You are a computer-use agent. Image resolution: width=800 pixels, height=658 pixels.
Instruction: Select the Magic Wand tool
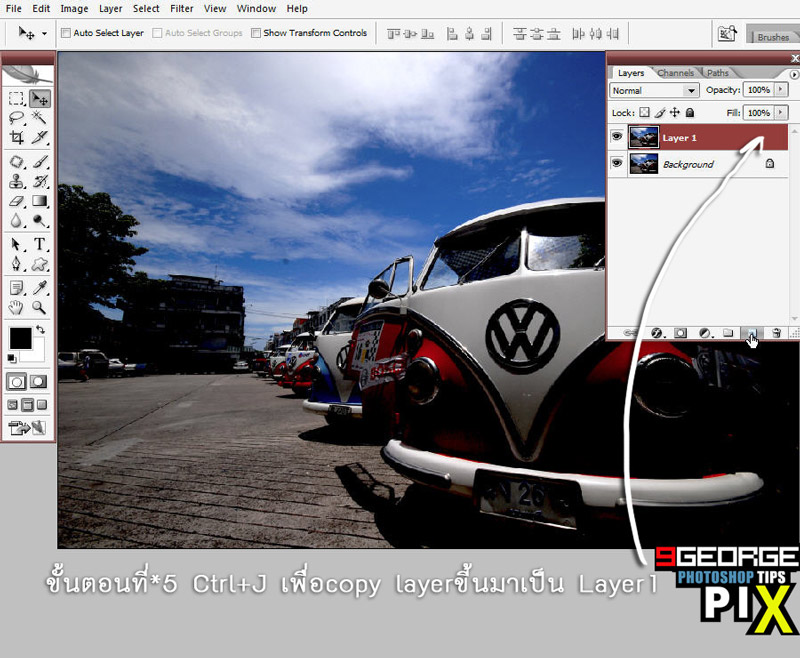pos(39,118)
